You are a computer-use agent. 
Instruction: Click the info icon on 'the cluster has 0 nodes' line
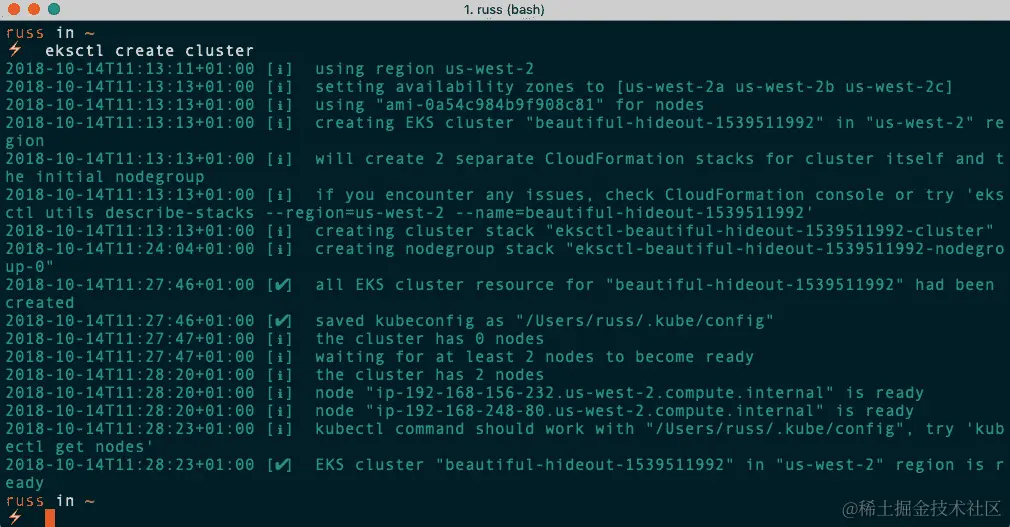coord(280,339)
